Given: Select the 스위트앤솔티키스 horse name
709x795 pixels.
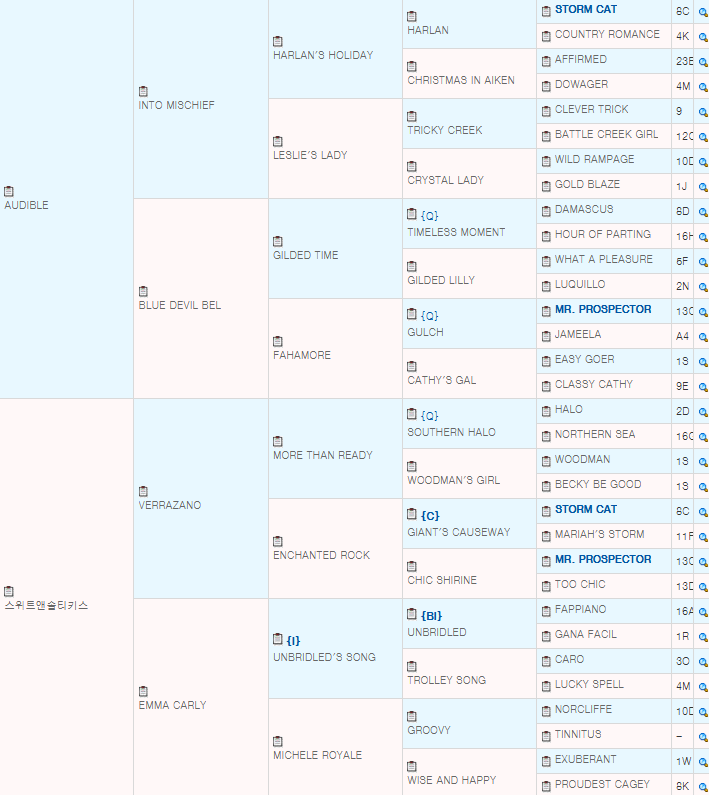Looking at the screenshot, I should [46, 605].
